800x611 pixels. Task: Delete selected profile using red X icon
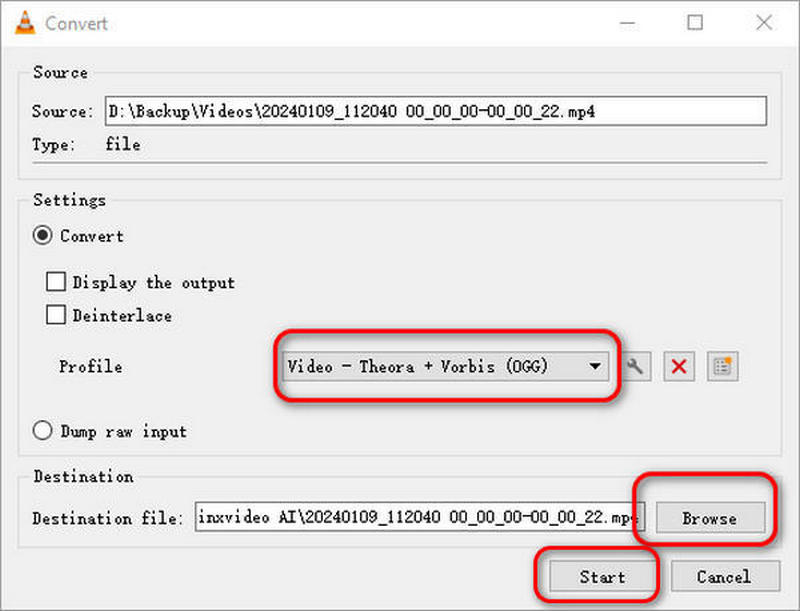[679, 367]
